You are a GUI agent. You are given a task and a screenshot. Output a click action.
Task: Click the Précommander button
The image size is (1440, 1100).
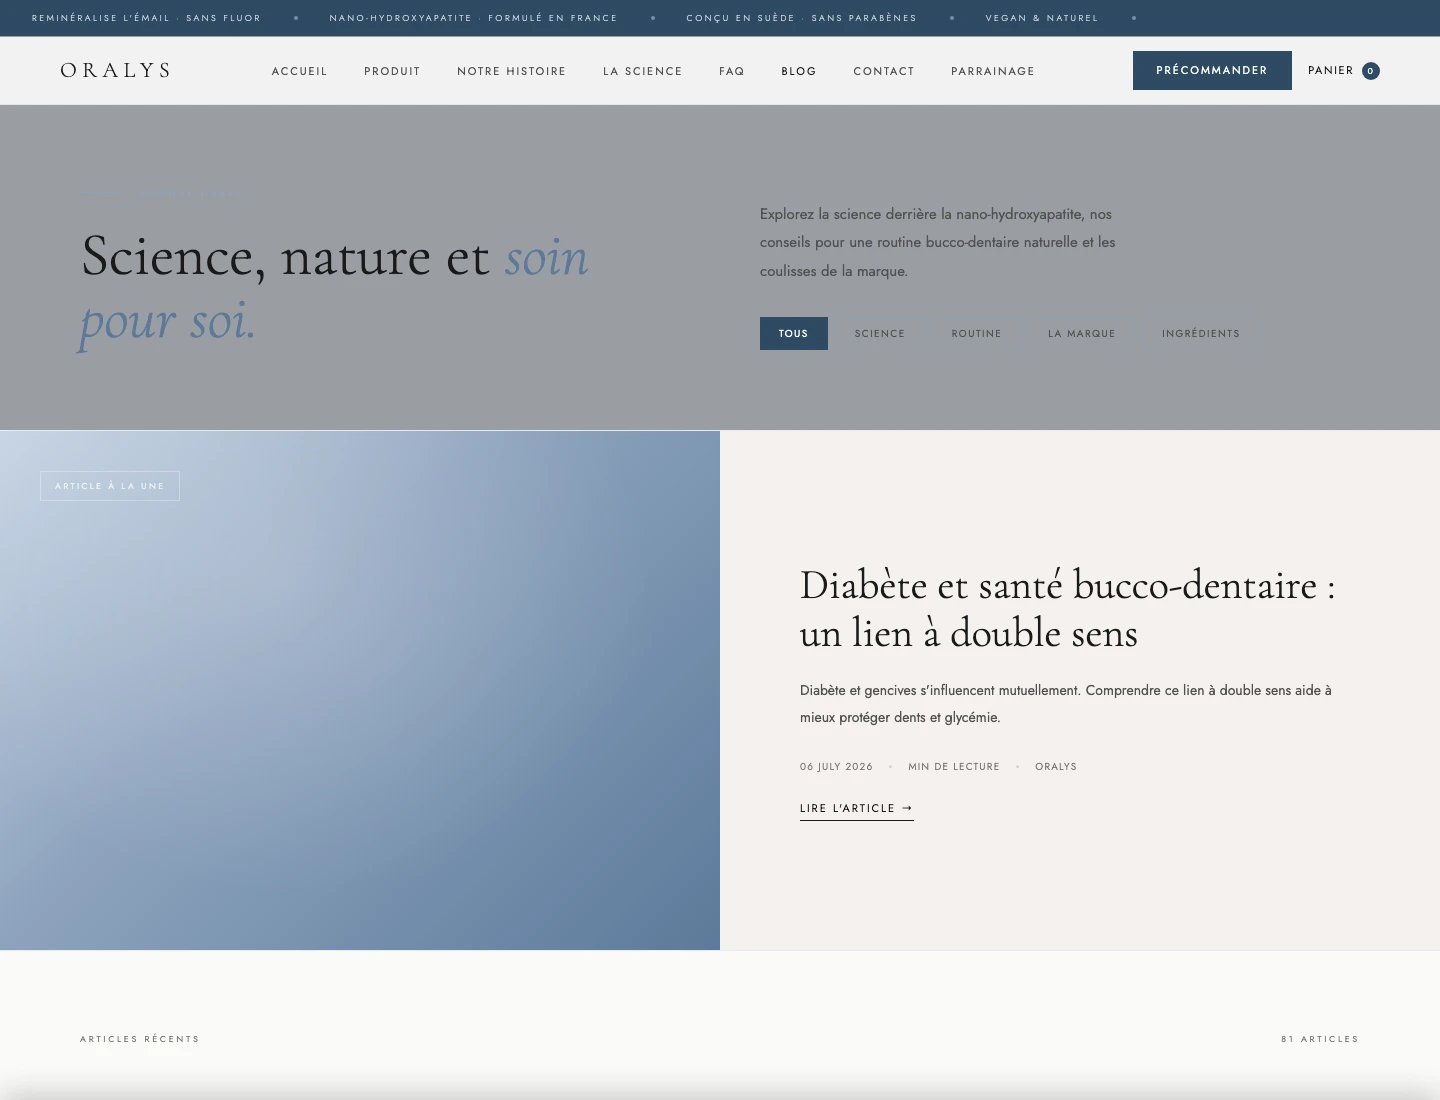pos(1212,70)
